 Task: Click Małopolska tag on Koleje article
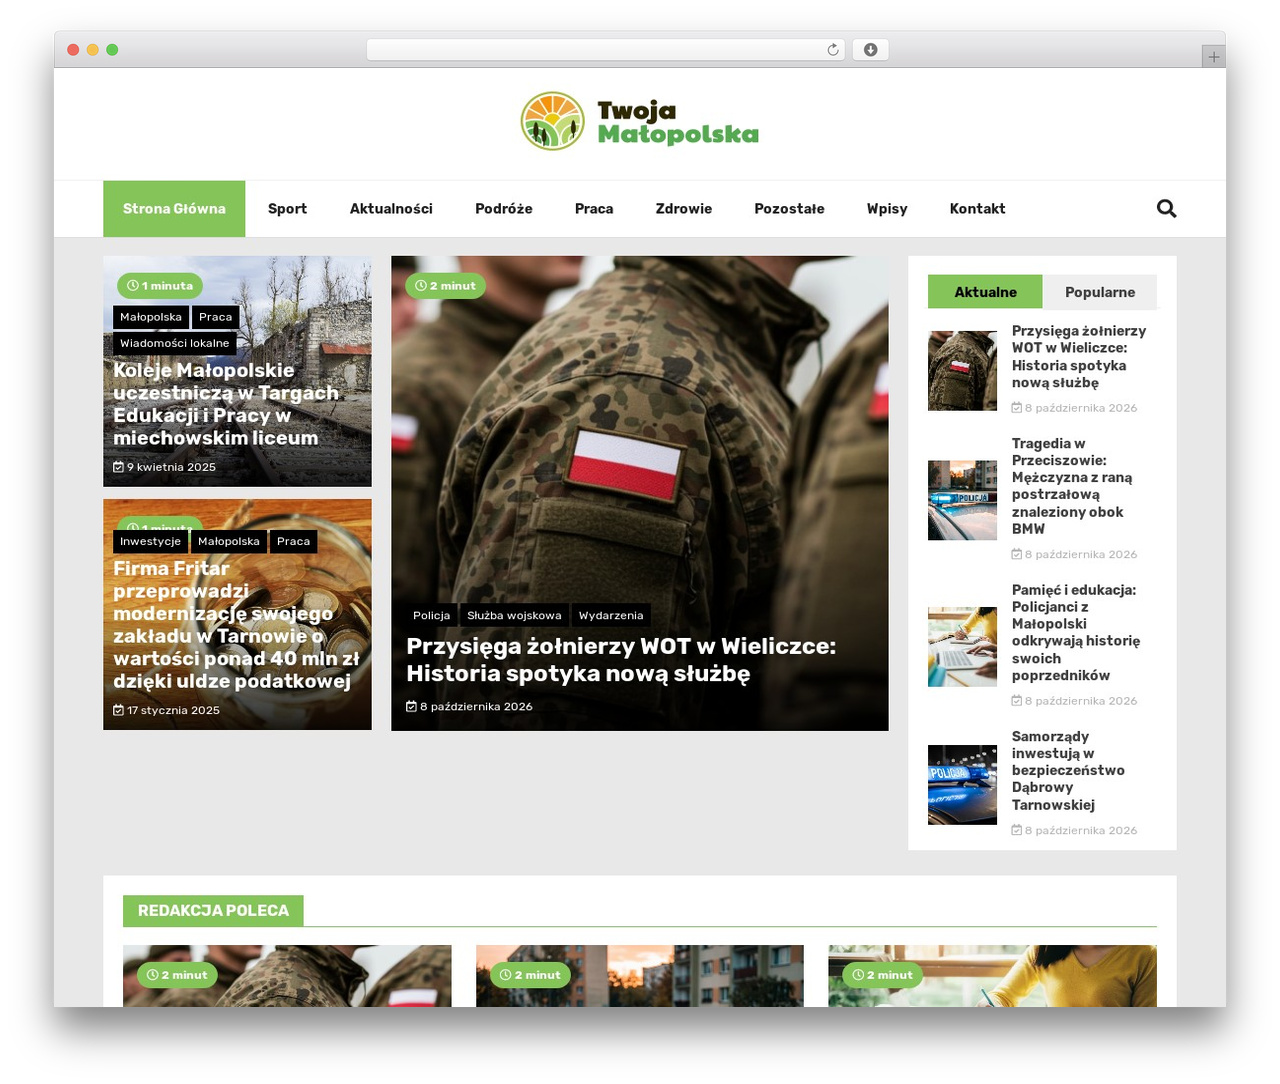coord(151,317)
